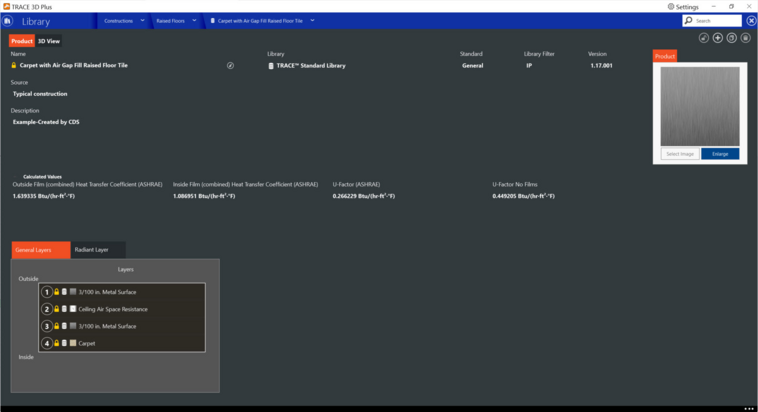This screenshot has height=412, width=758.
Task: Open Settings in the title bar
Action: point(683,7)
